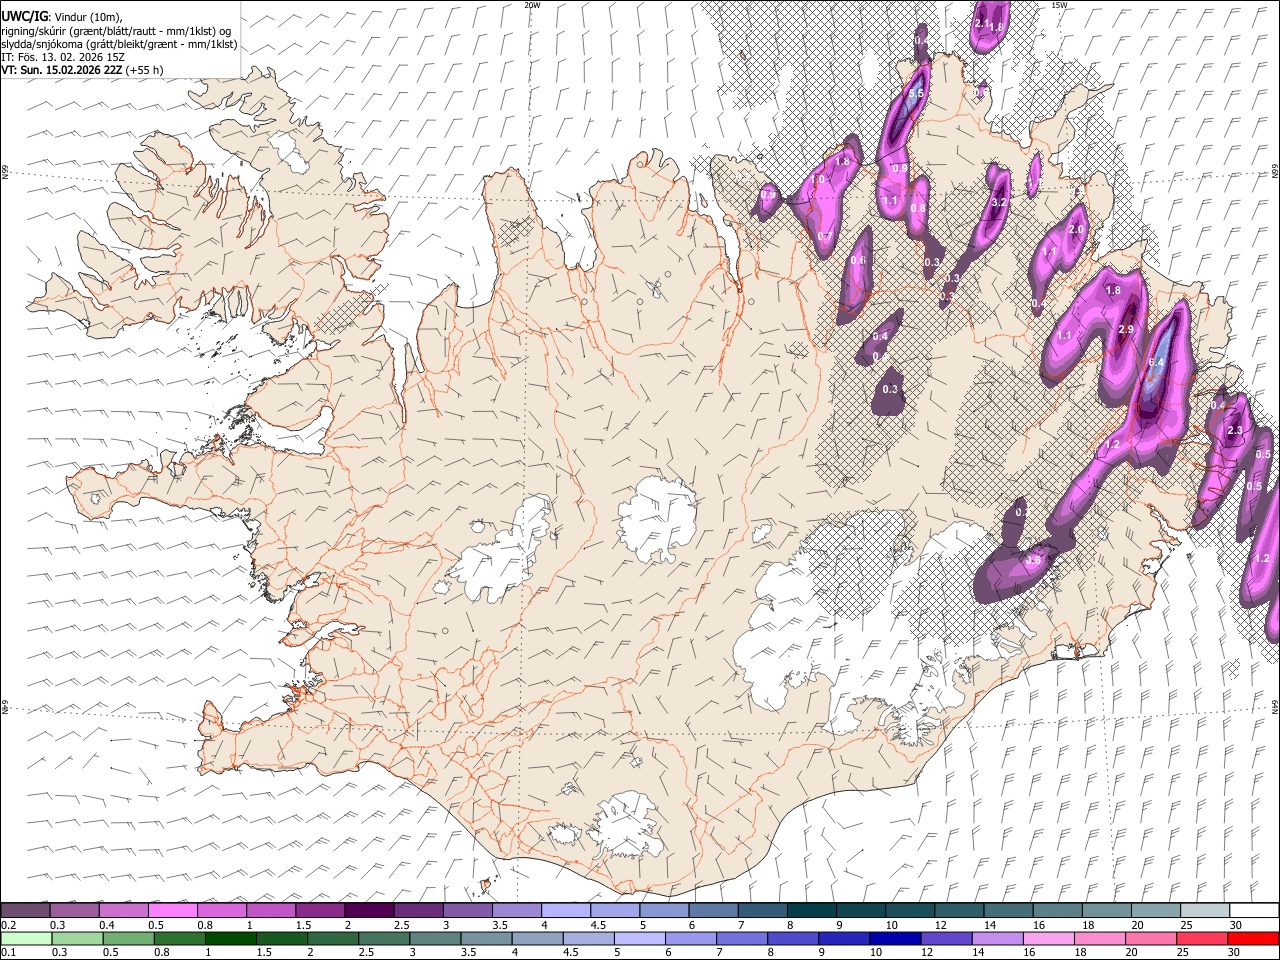Click the 'rigning/skúrir' legend description line

(116, 30)
